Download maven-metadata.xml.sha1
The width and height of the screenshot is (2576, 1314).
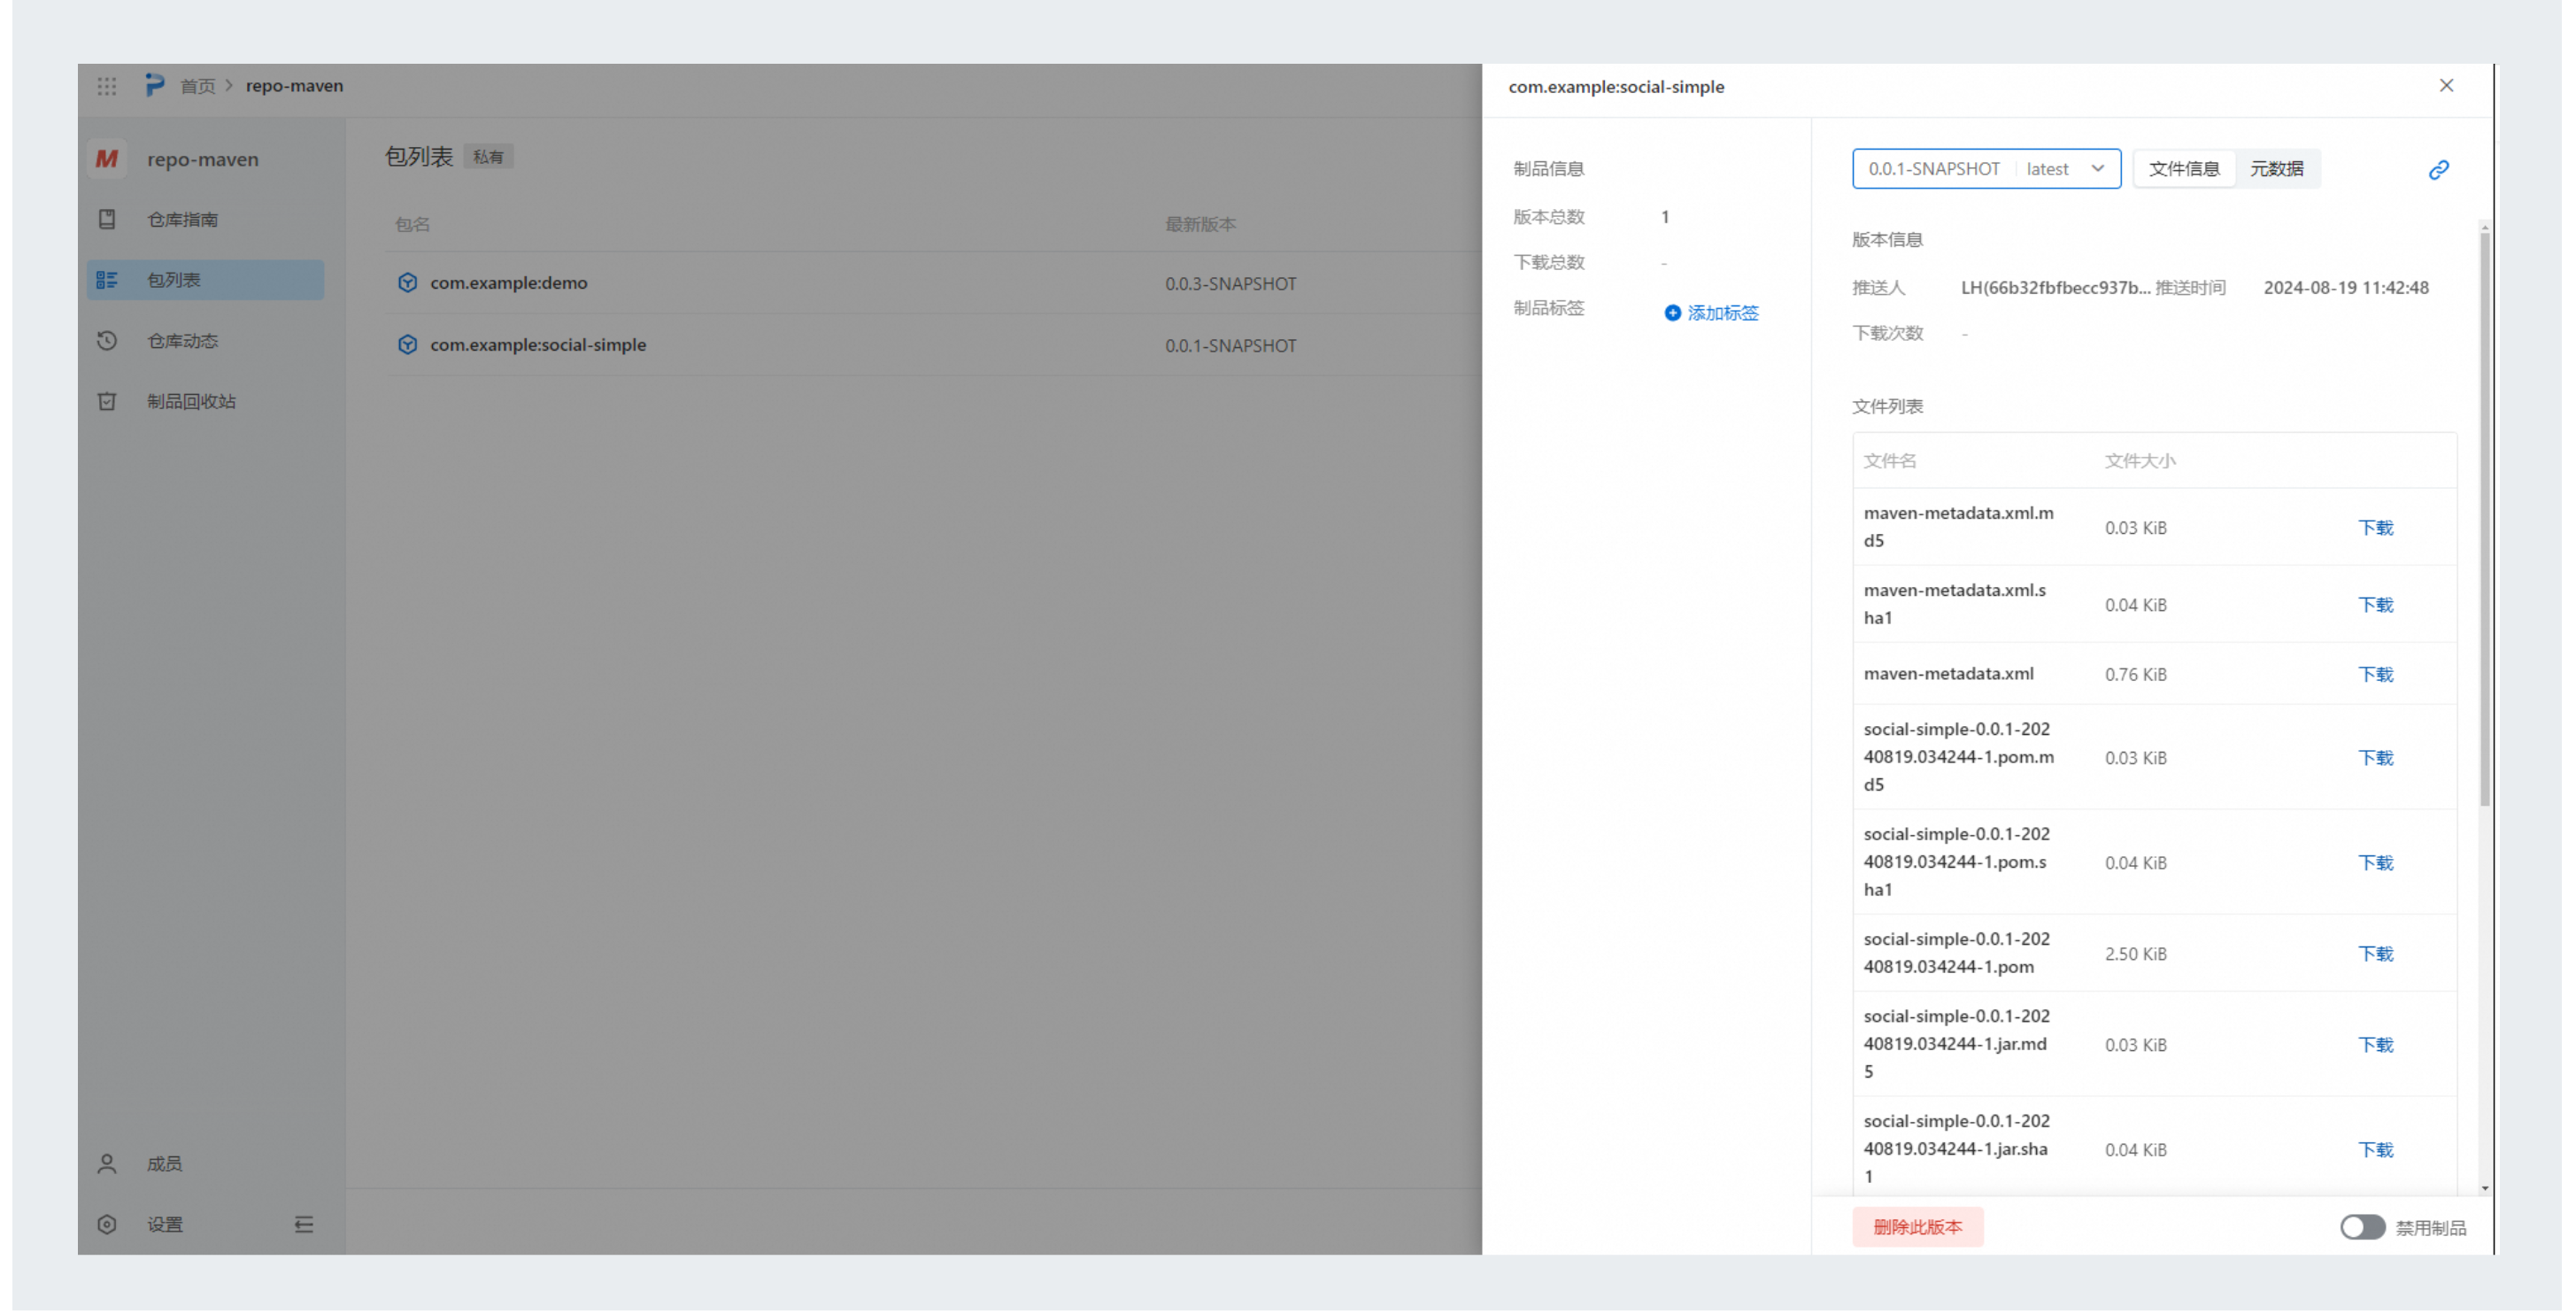pyautogui.click(x=2375, y=605)
